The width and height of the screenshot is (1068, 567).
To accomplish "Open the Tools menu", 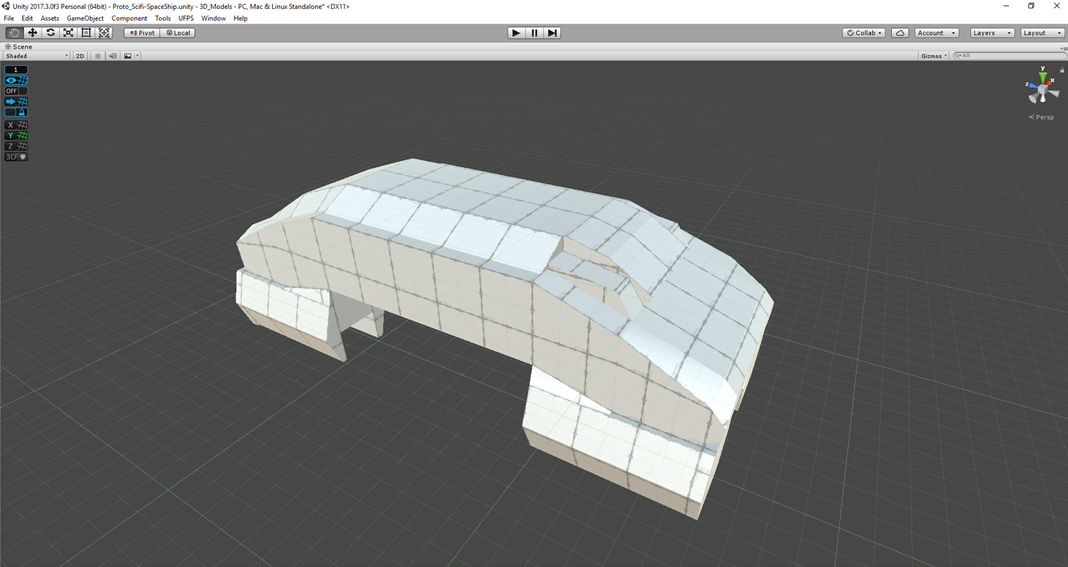I will (x=163, y=18).
